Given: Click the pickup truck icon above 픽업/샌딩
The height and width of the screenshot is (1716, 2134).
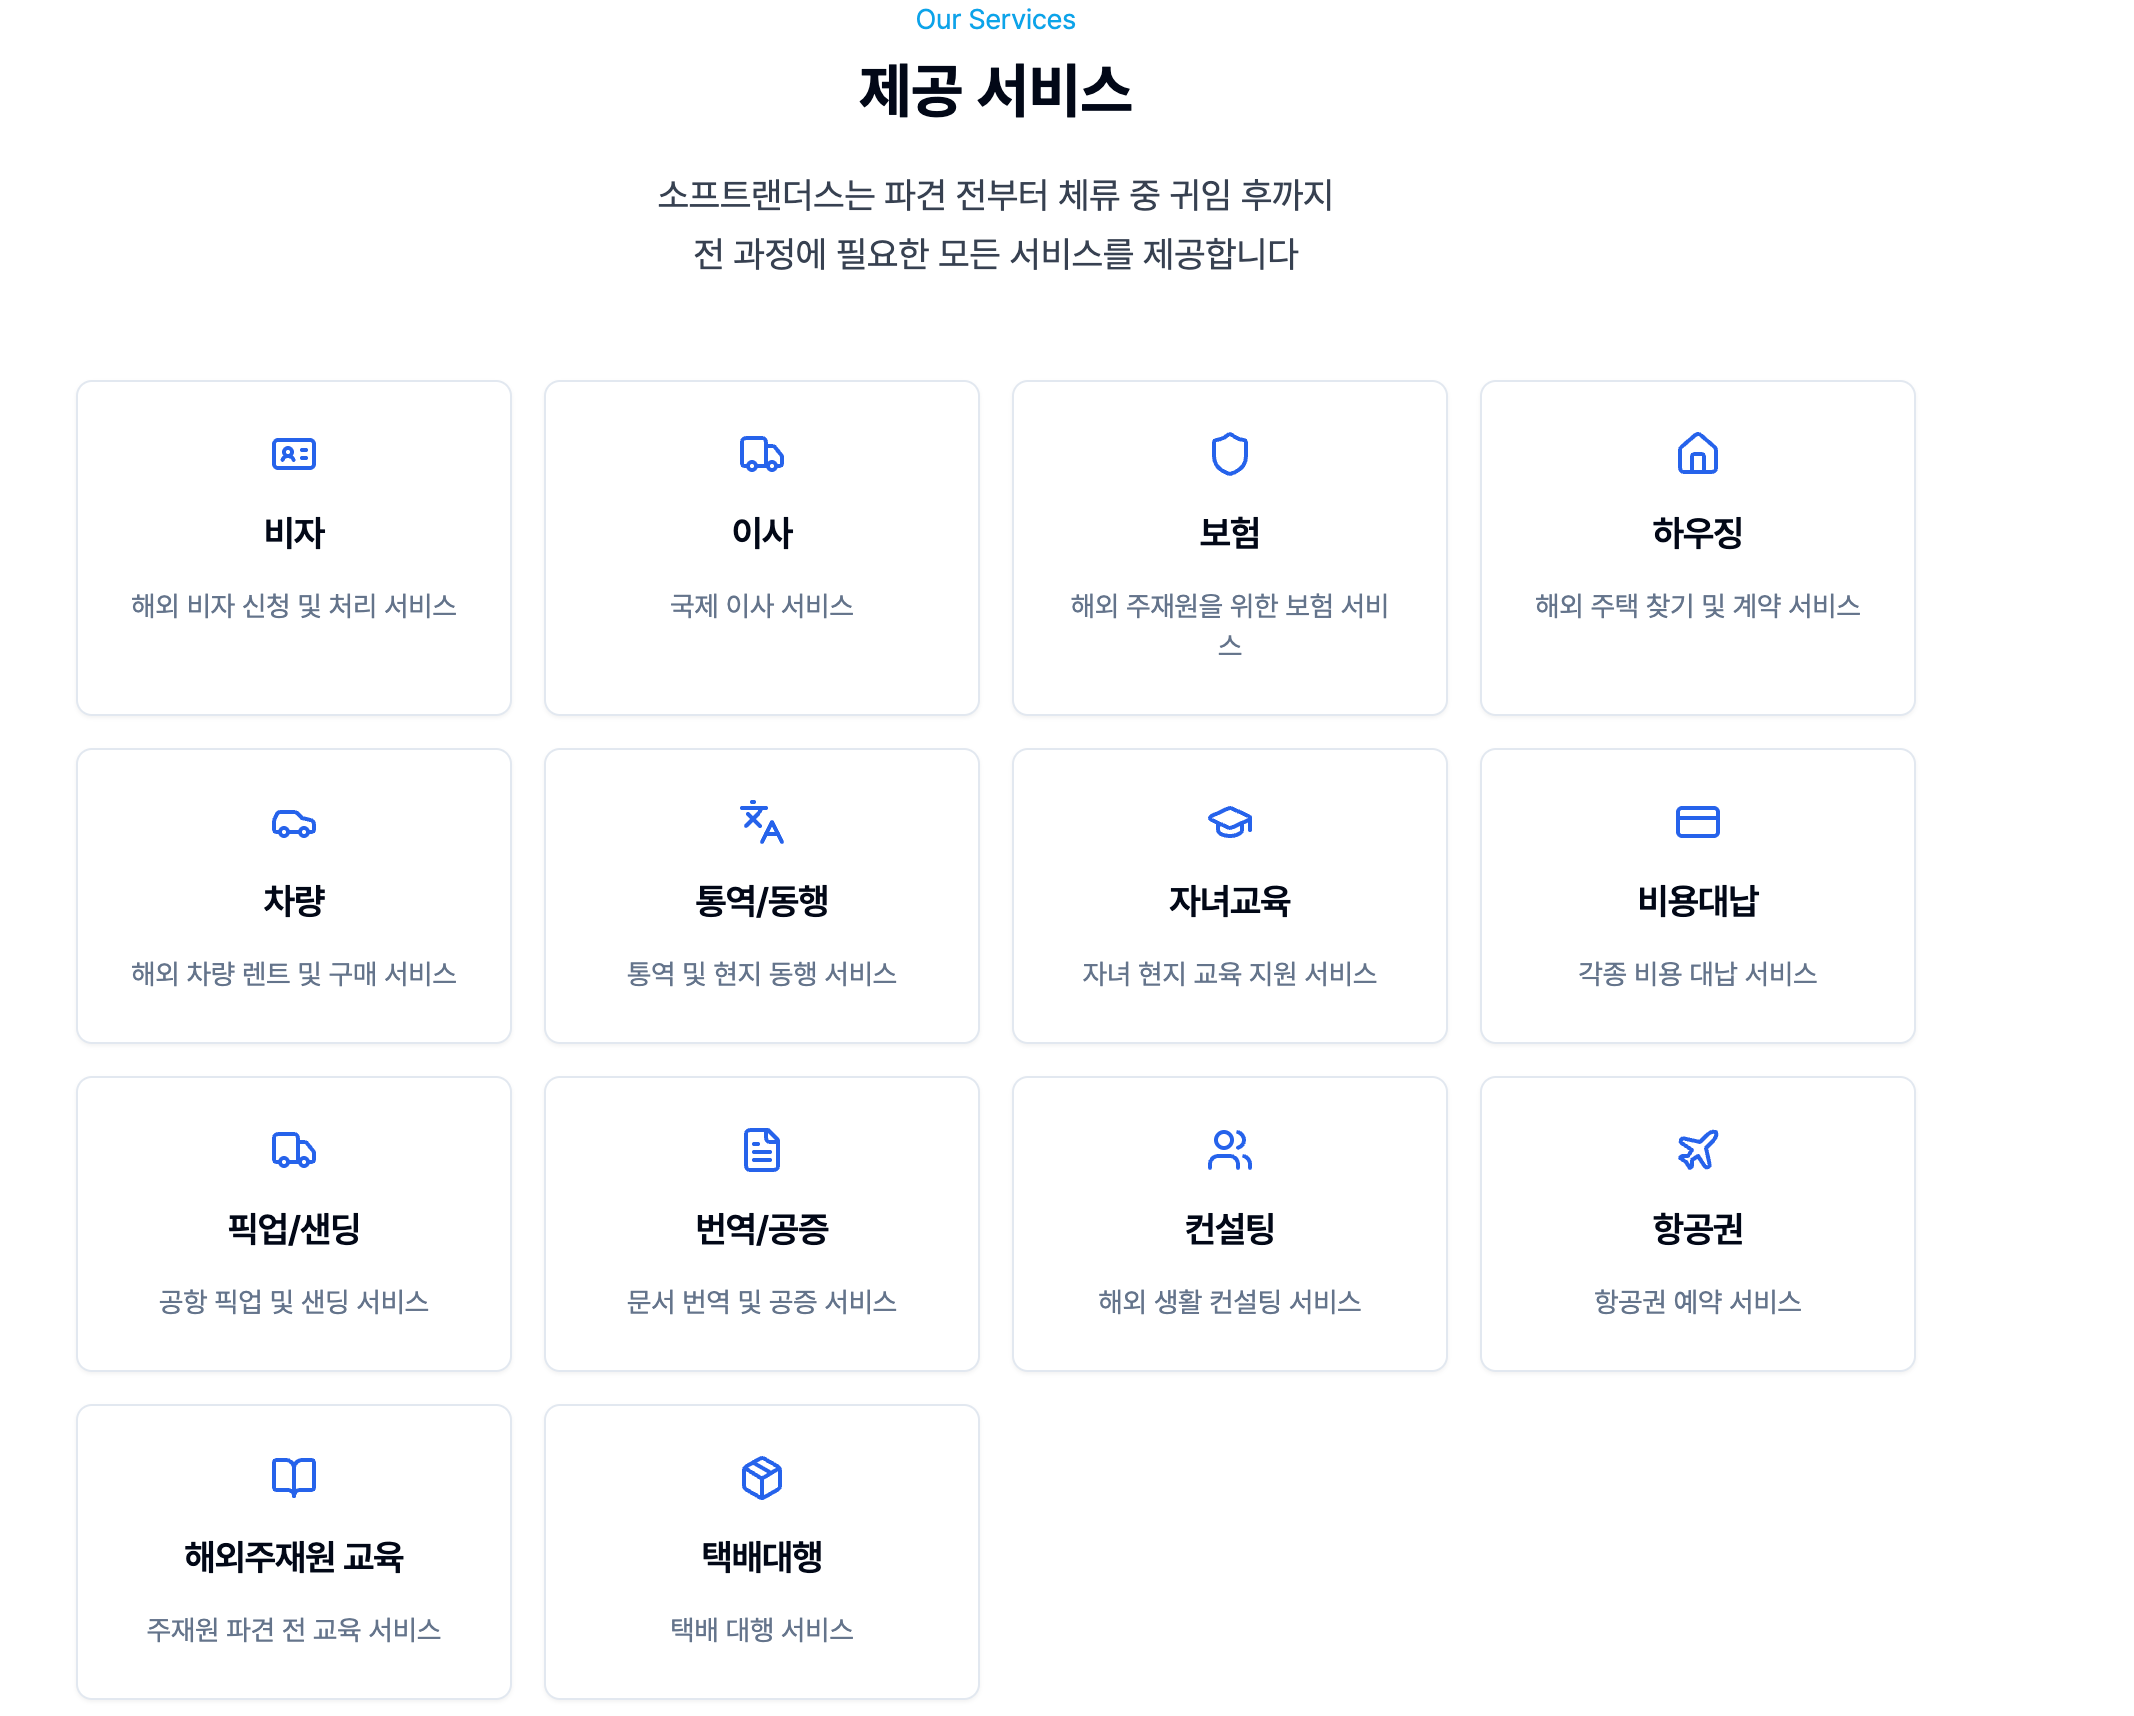Looking at the screenshot, I should point(294,1150).
